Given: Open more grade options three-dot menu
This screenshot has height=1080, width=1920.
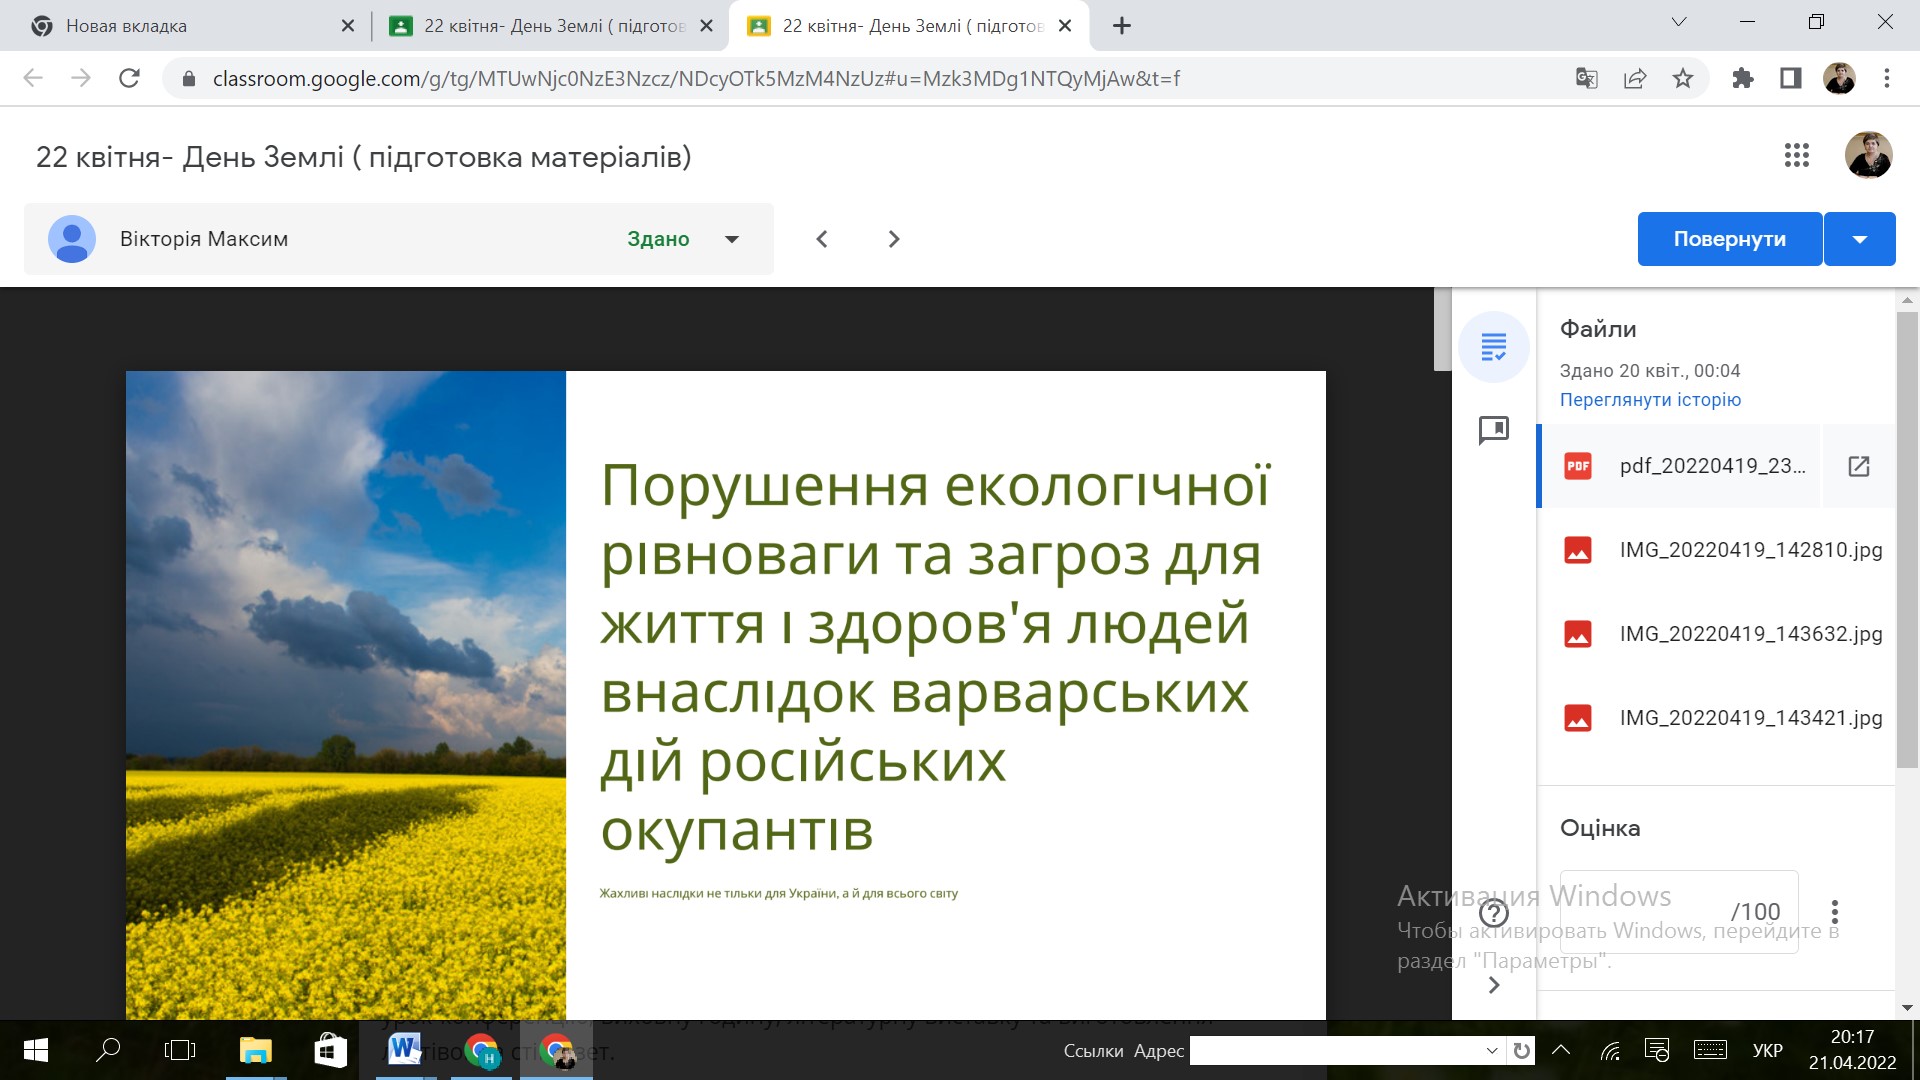Looking at the screenshot, I should (x=1834, y=912).
